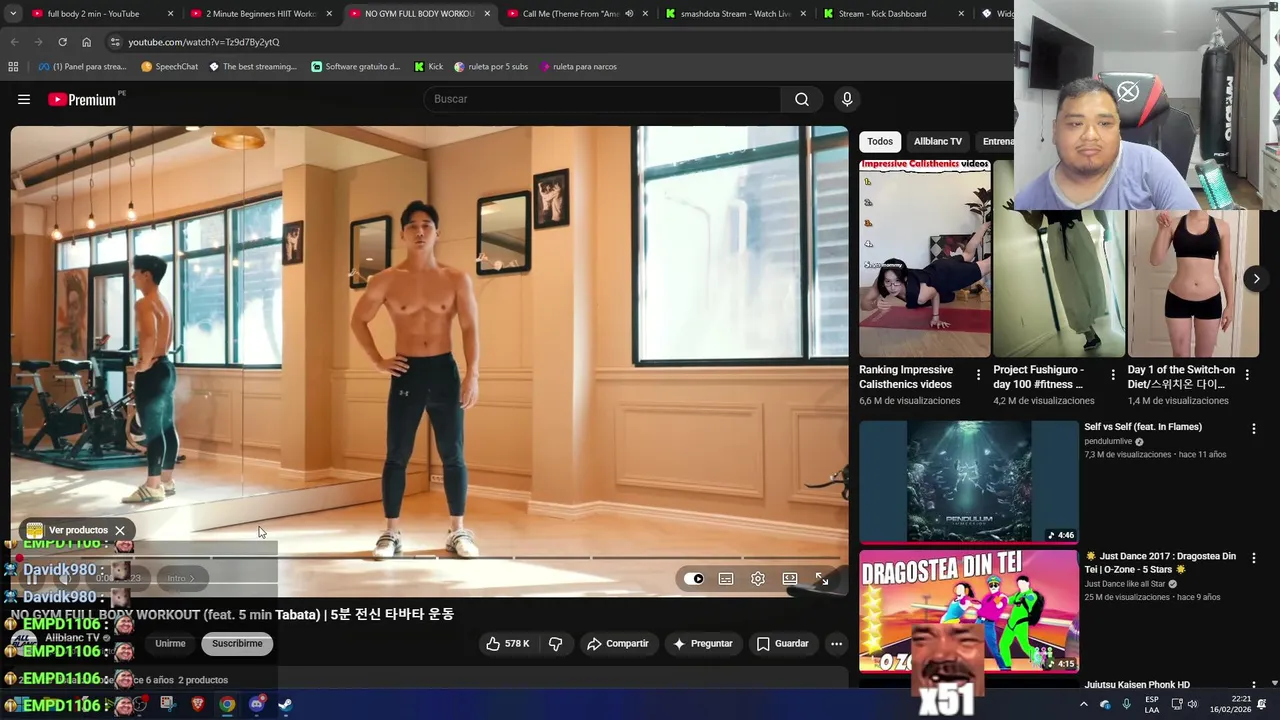Image resolution: width=1280 pixels, height=720 pixels.
Task: Select the 'Todos' filter chip
Action: pos(880,141)
